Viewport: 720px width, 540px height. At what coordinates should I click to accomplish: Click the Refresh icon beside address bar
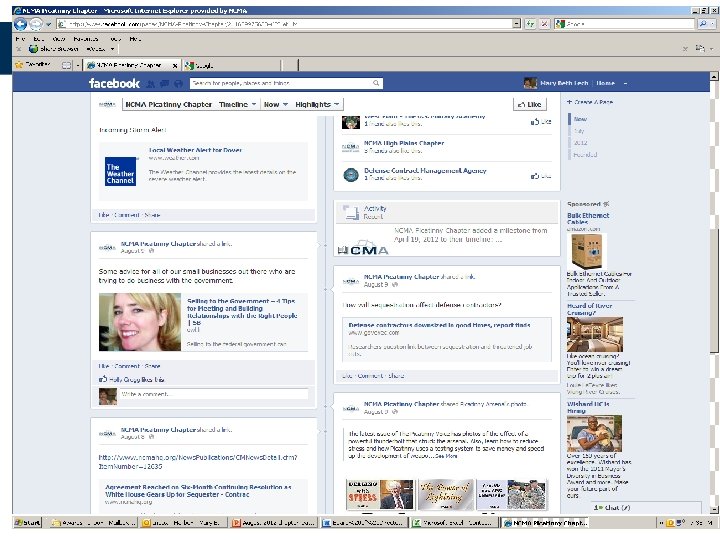[x=530, y=24]
